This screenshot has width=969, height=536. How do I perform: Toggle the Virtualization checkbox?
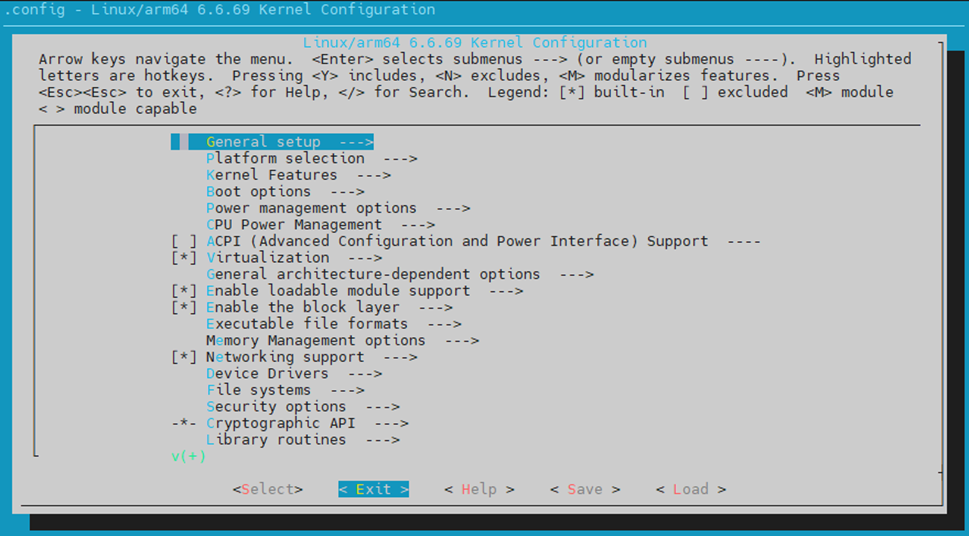pos(184,258)
